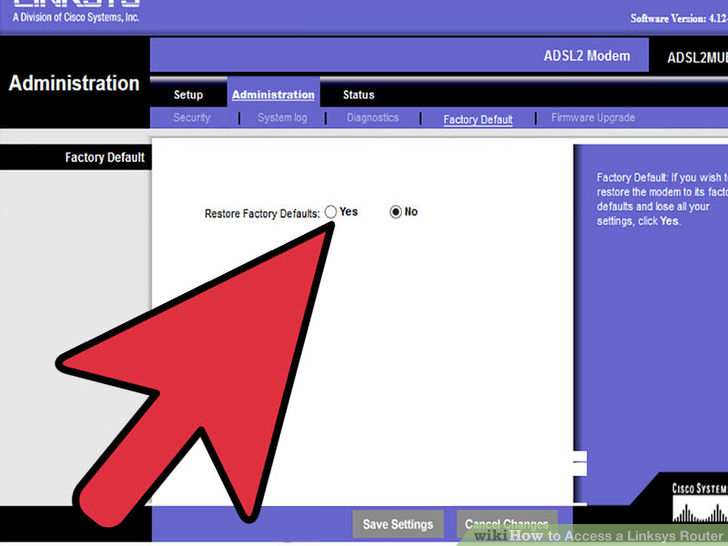The width and height of the screenshot is (728, 546).
Task: Open the Firmware Upgrade sub-tab
Action: [x=593, y=118]
